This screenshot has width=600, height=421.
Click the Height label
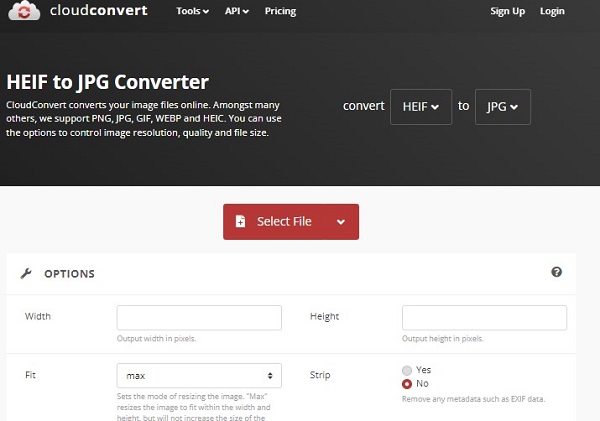pyautogui.click(x=324, y=316)
